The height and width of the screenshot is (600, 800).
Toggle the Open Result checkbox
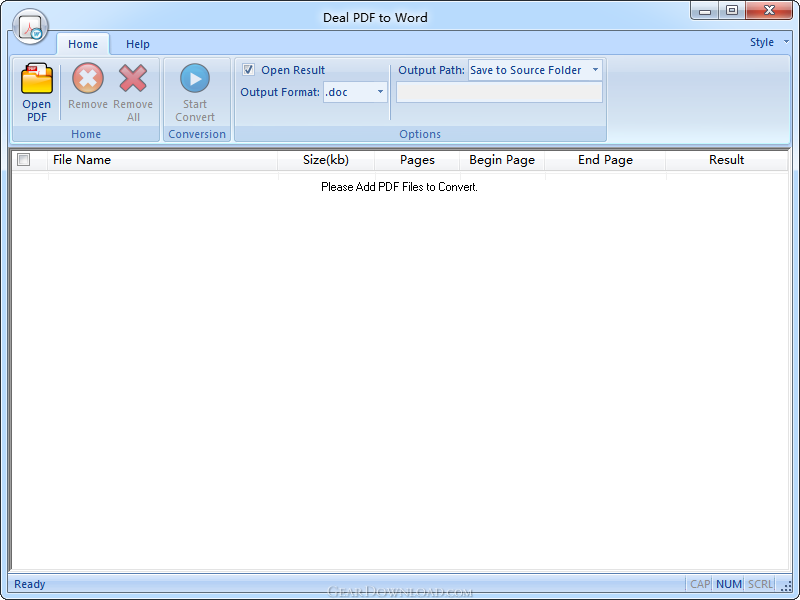pyautogui.click(x=248, y=70)
